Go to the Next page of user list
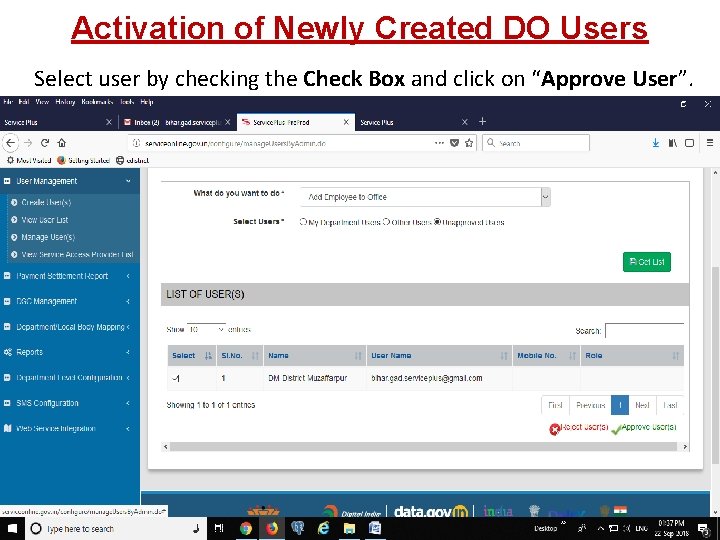This screenshot has height=540, width=720. click(642, 405)
